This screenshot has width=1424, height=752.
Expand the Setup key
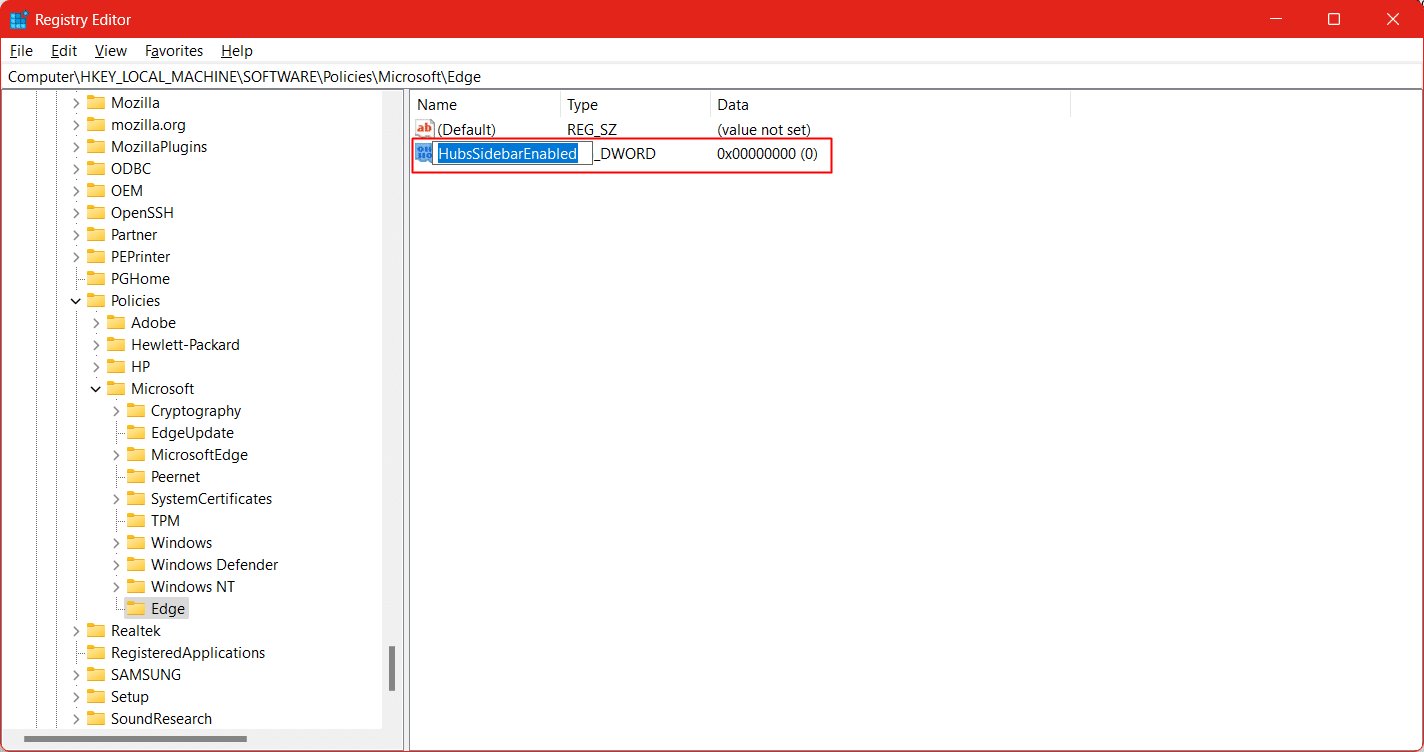76,697
